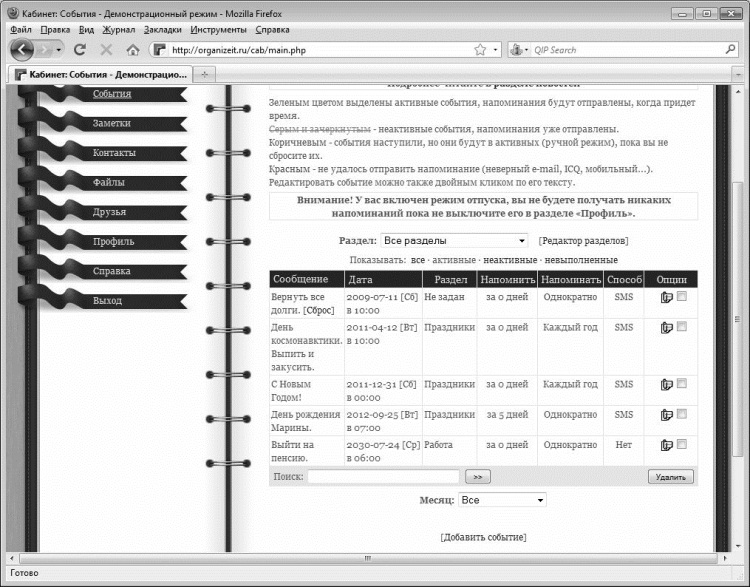Viewport: 750px width, 587px height.
Task: Click the Stop loading X icon
Action: [106, 49]
